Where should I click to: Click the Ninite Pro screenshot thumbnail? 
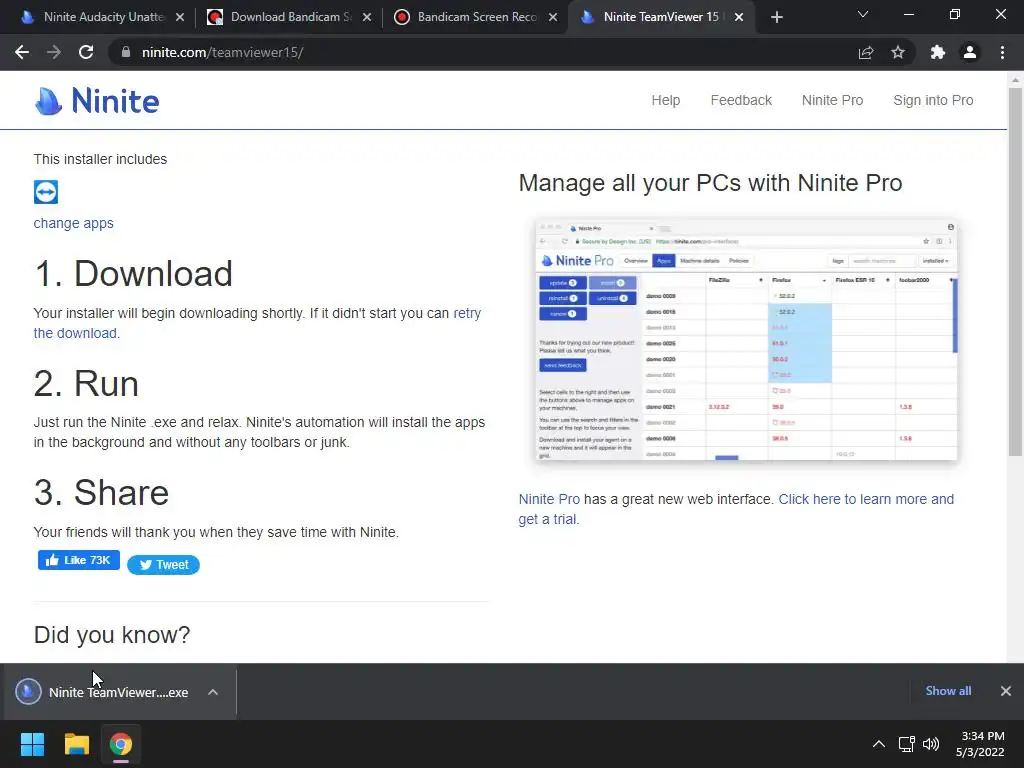point(746,340)
